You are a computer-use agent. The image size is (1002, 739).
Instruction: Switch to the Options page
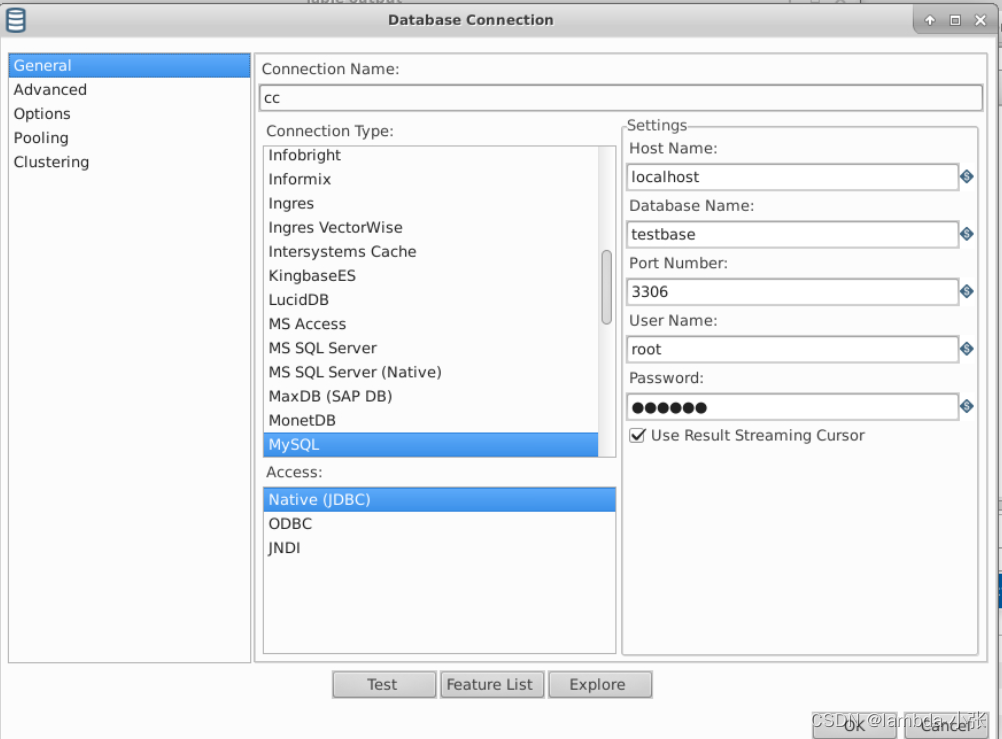[129, 114]
